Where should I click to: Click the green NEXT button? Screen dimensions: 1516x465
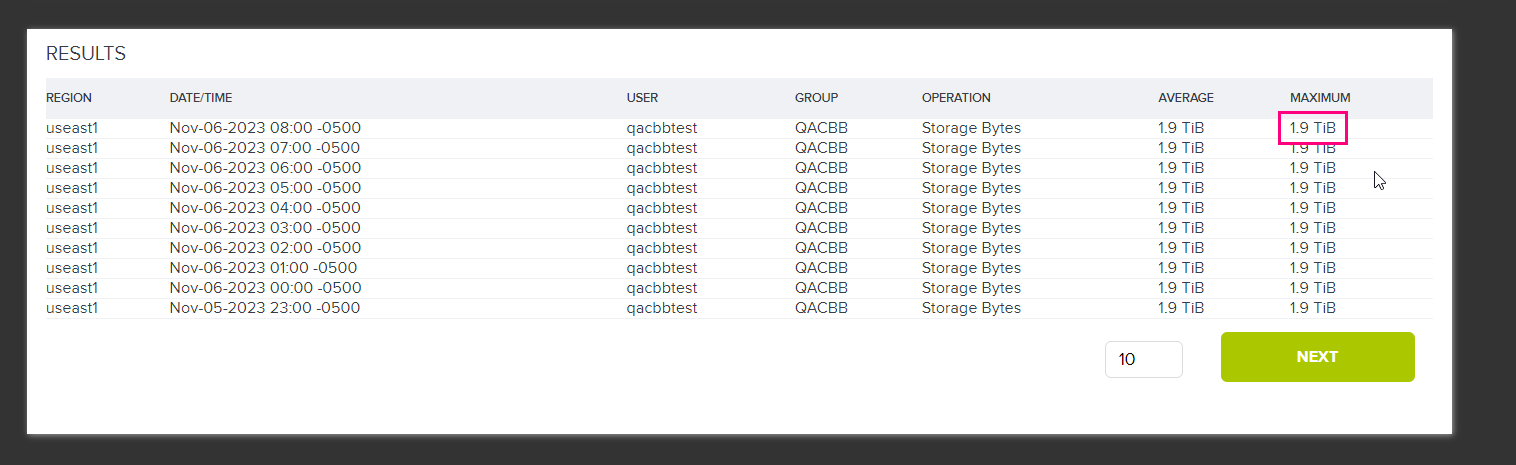(x=1317, y=357)
